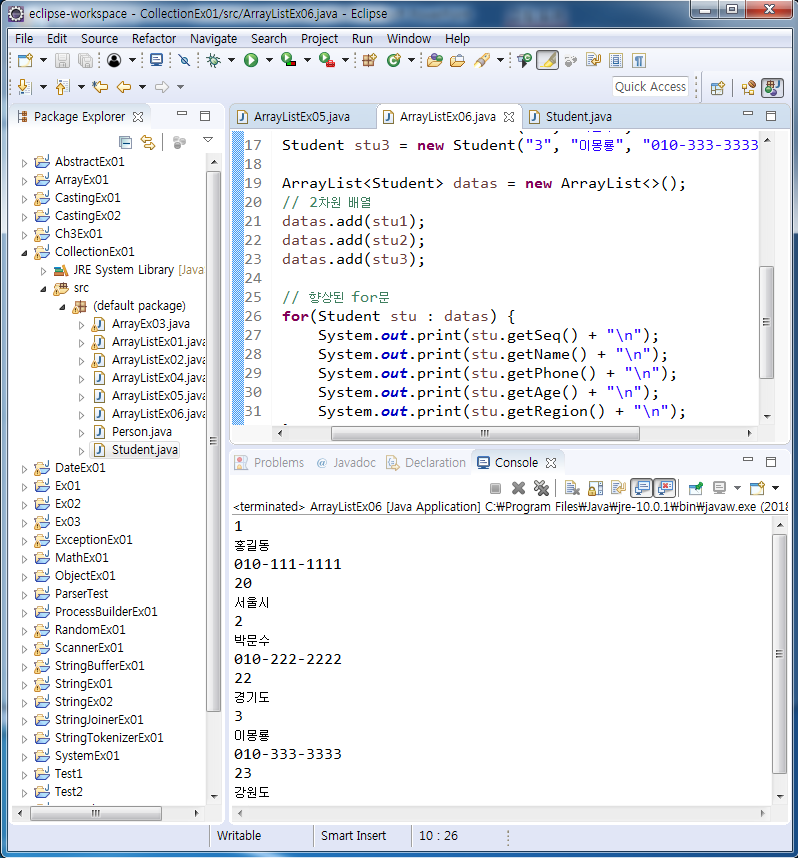Image resolution: width=798 pixels, height=858 pixels.
Task: Click the Open Type icon
Action: click(x=435, y=60)
